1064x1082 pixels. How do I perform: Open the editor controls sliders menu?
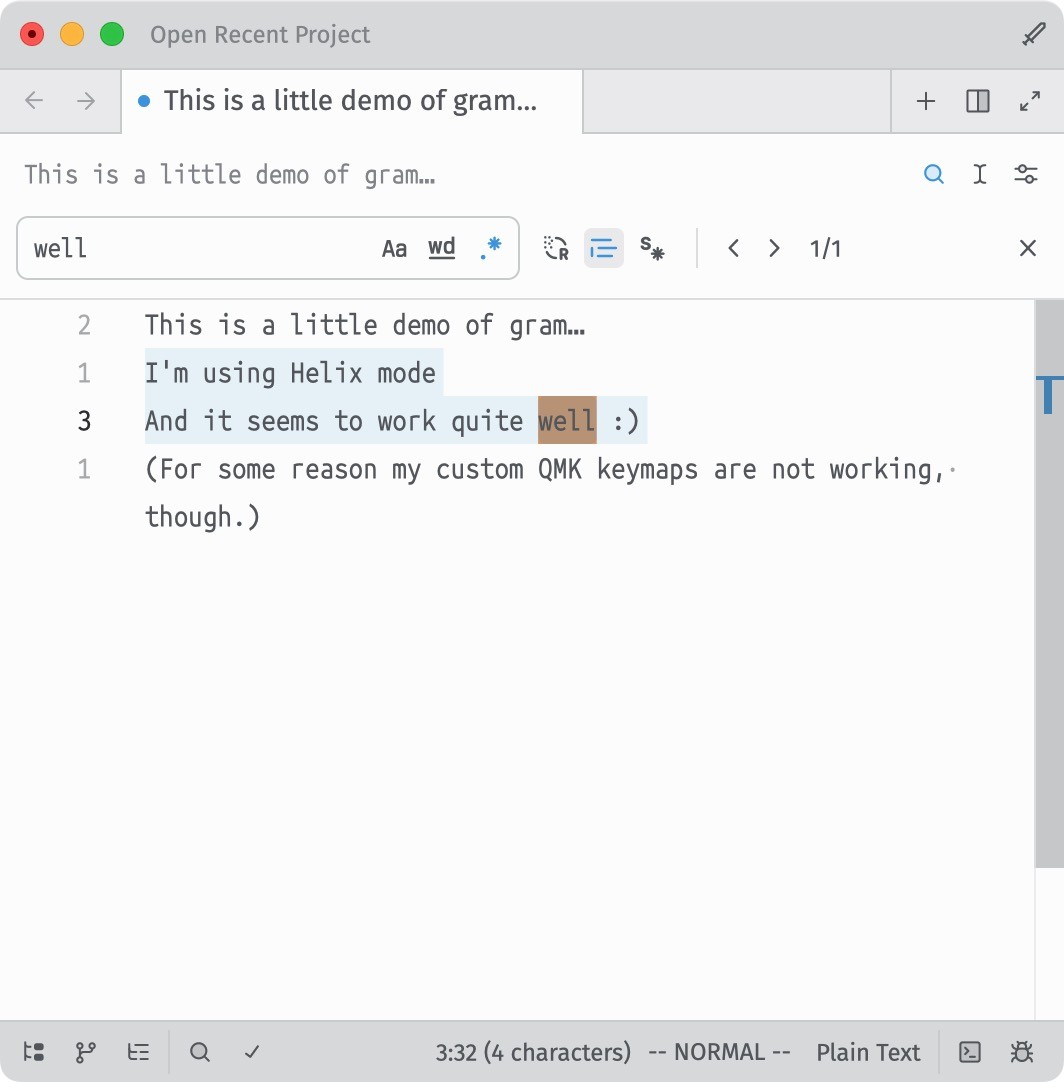click(1026, 174)
